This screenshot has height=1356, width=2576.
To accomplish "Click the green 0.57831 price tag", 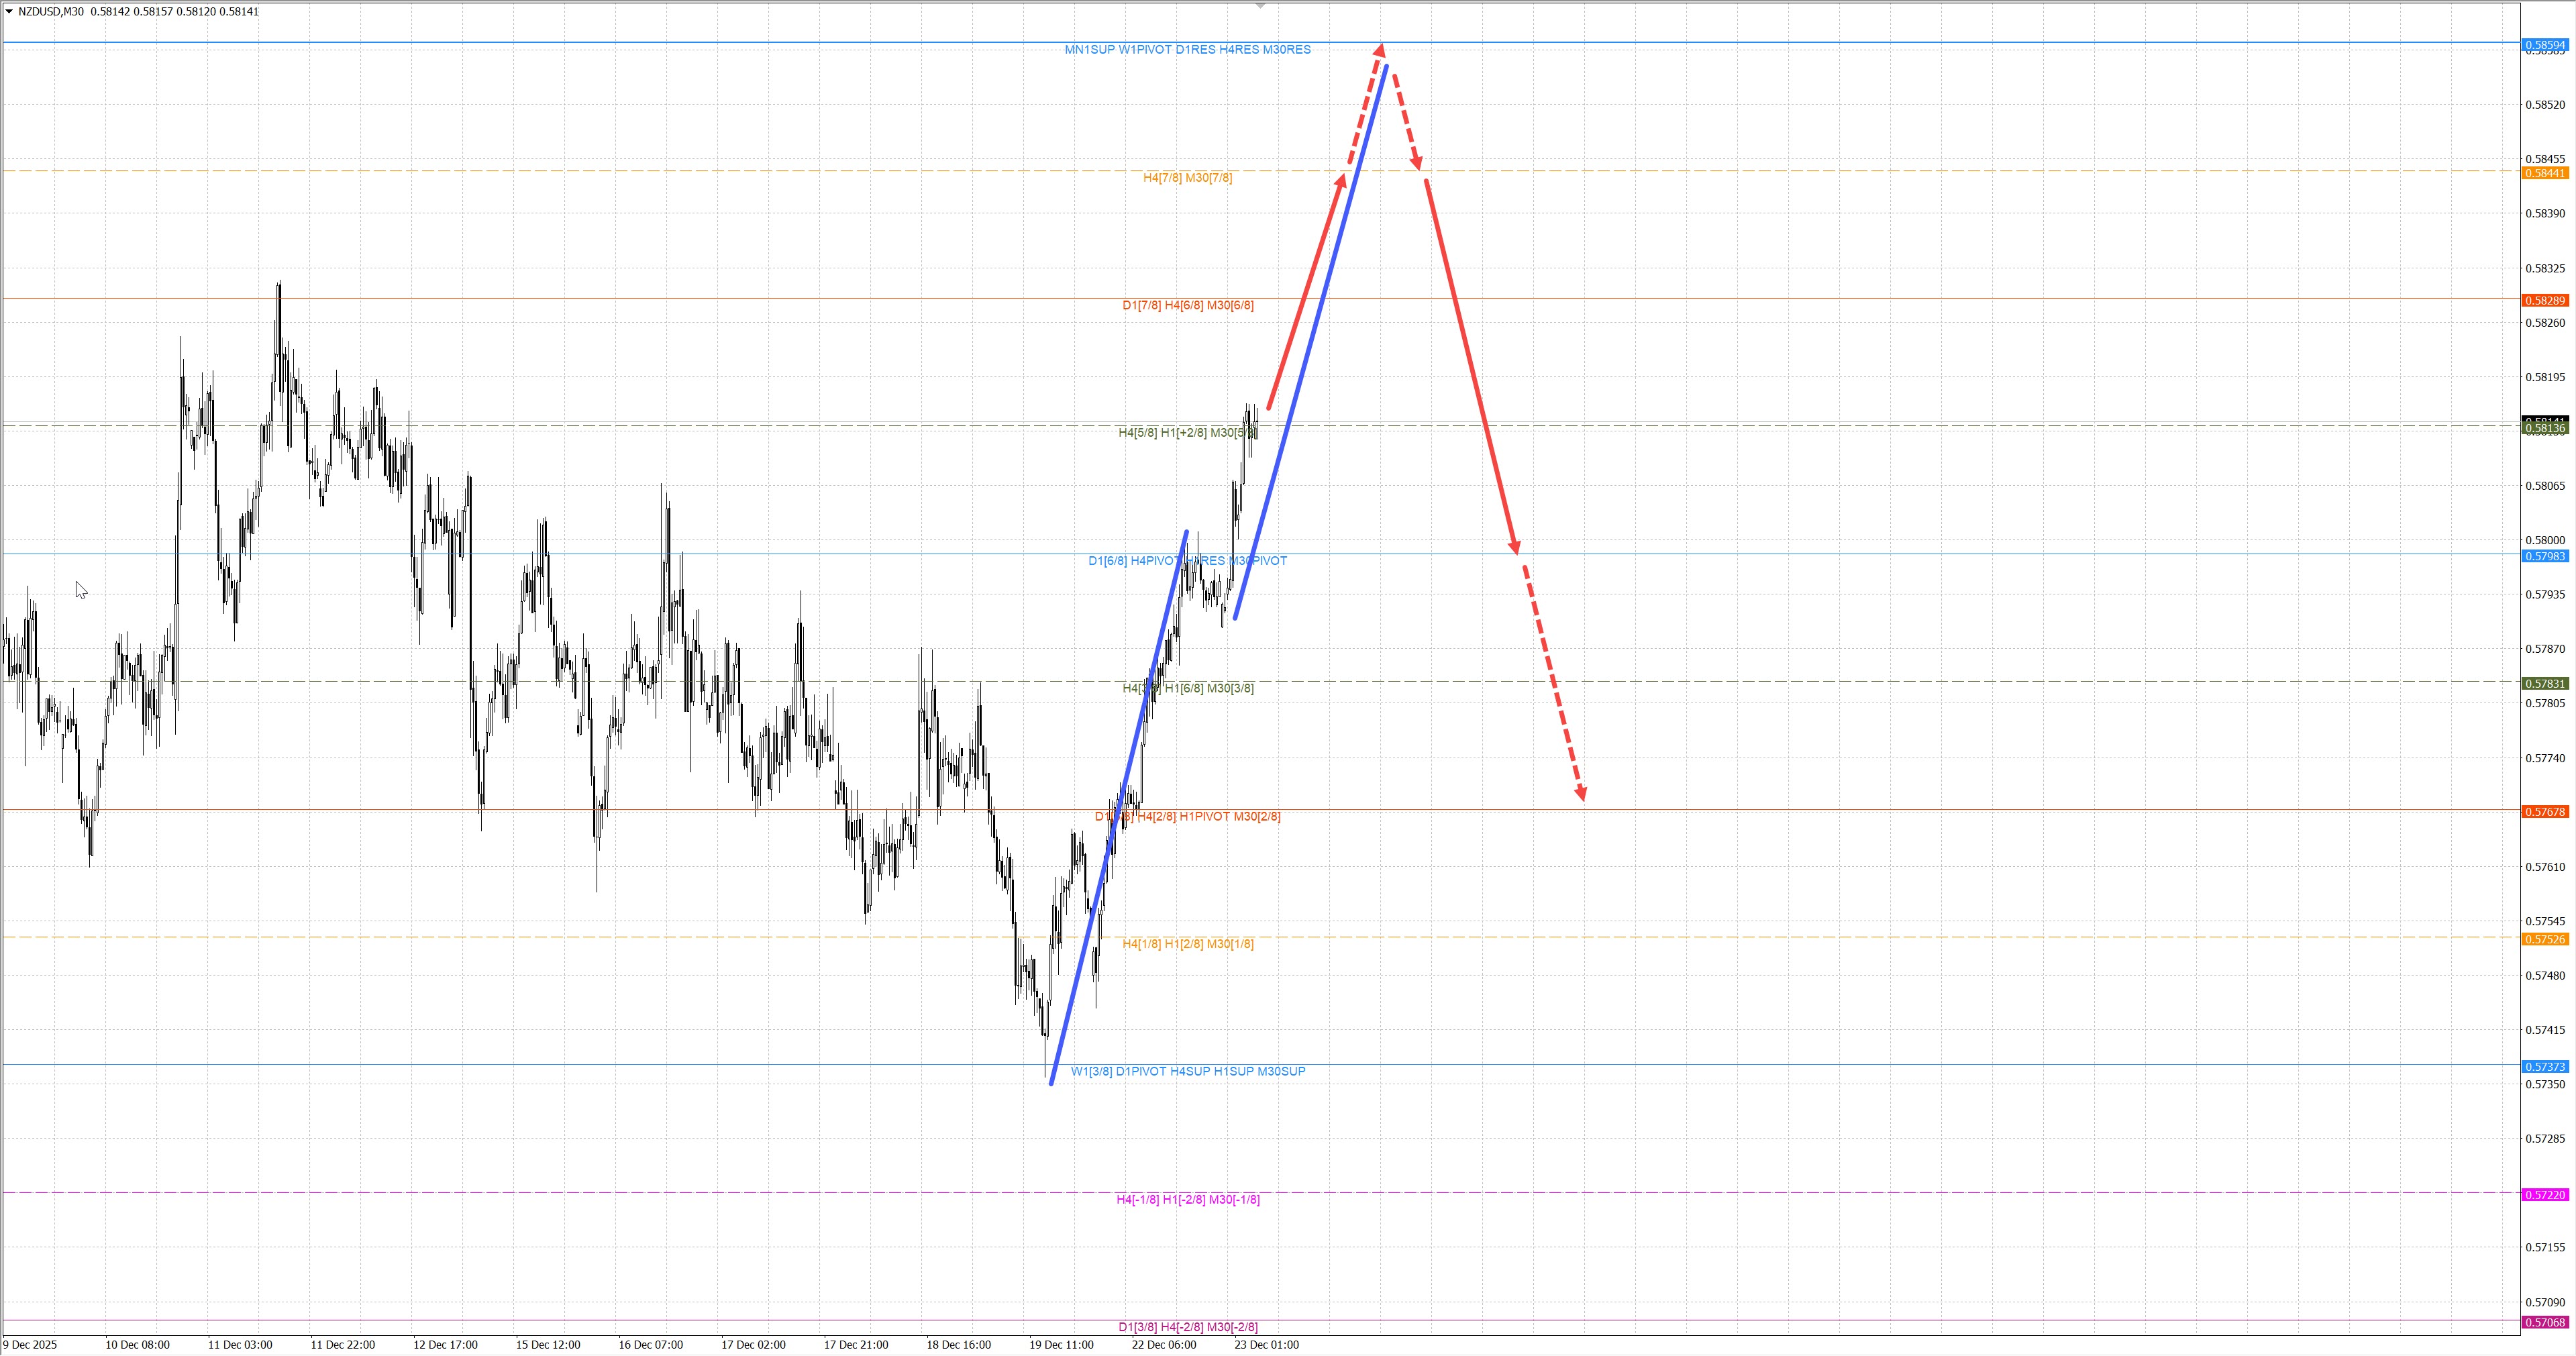I will tap(2545, 684).
